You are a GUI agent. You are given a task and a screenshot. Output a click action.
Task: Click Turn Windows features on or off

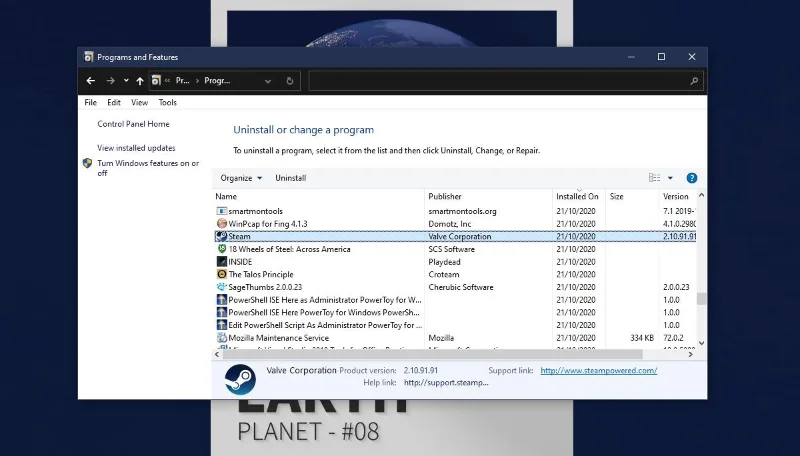(148, 168)
